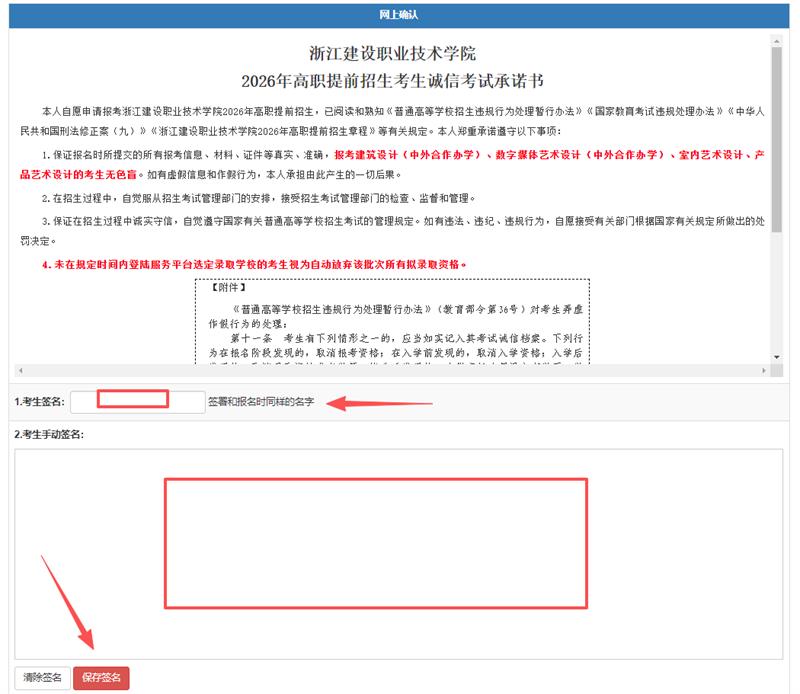Select the 网上确认 header bar

[x=399, y=15]
